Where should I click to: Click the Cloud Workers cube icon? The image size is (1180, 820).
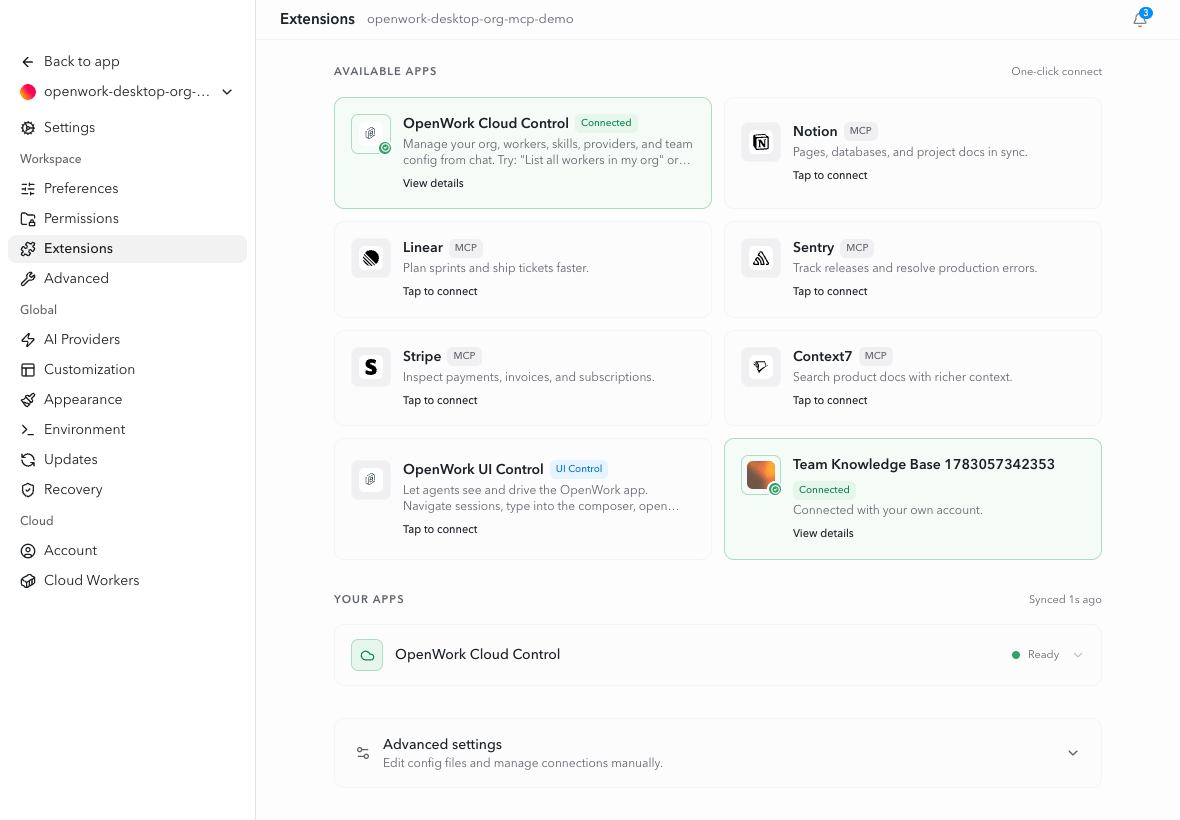click(28, 582)
